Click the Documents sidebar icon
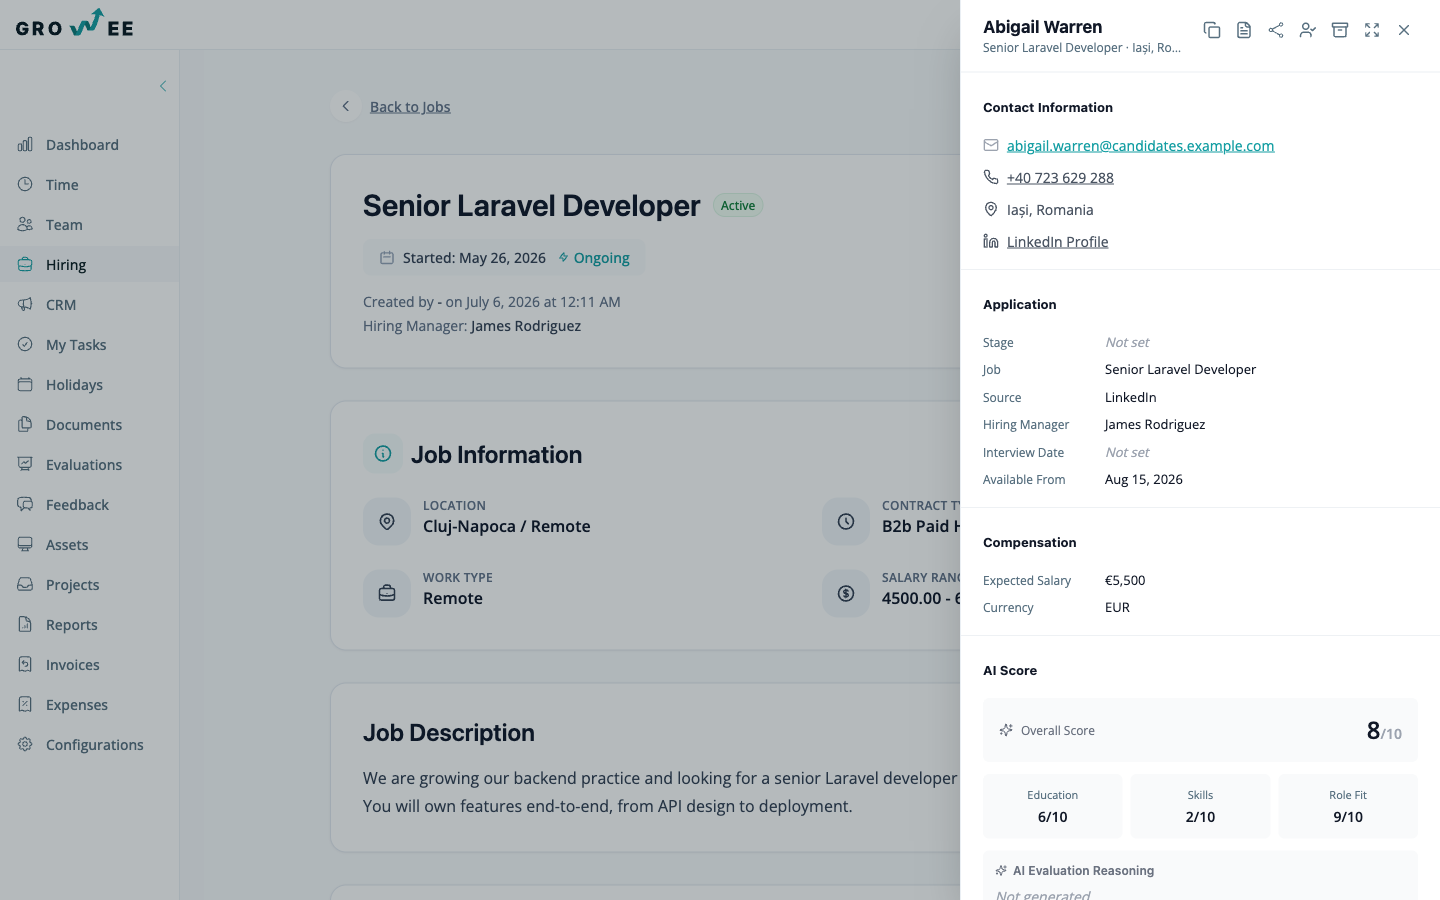1440x900 pixels. (25, 424)
